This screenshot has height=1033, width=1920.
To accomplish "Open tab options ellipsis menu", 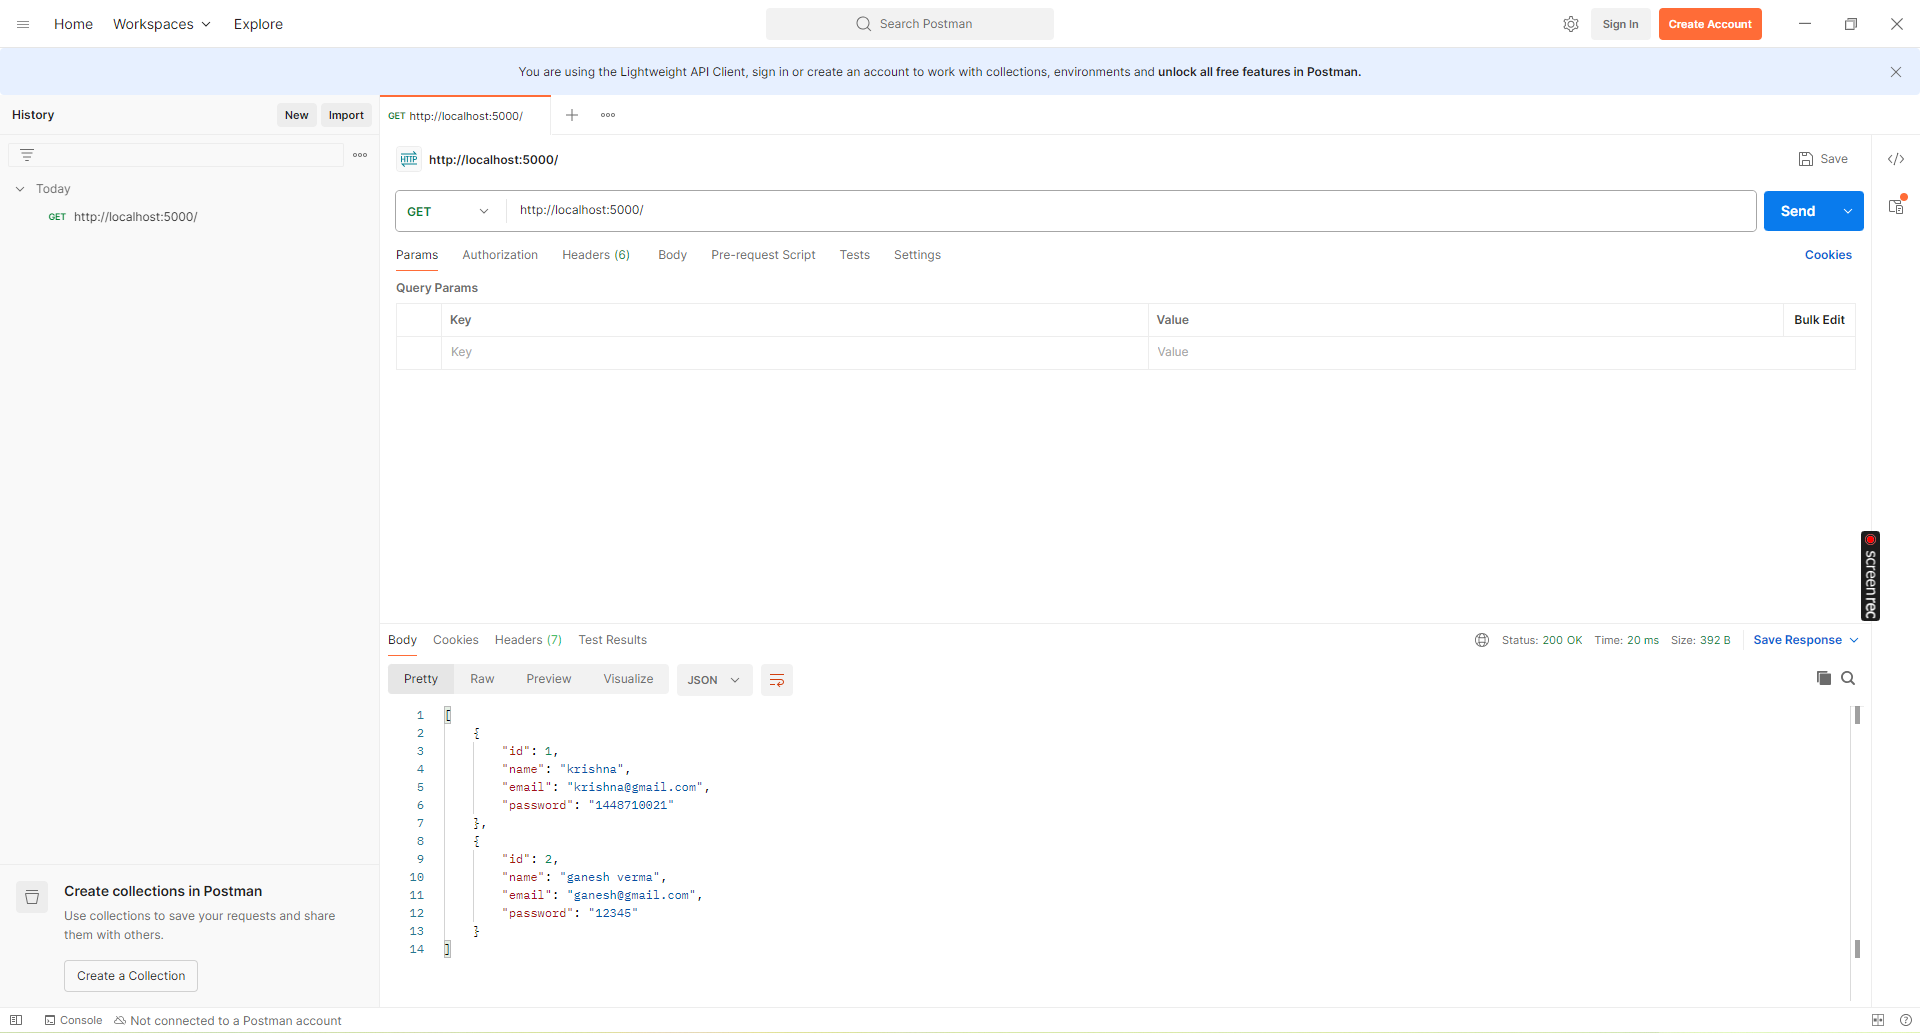I will click(x=608, y=115).
